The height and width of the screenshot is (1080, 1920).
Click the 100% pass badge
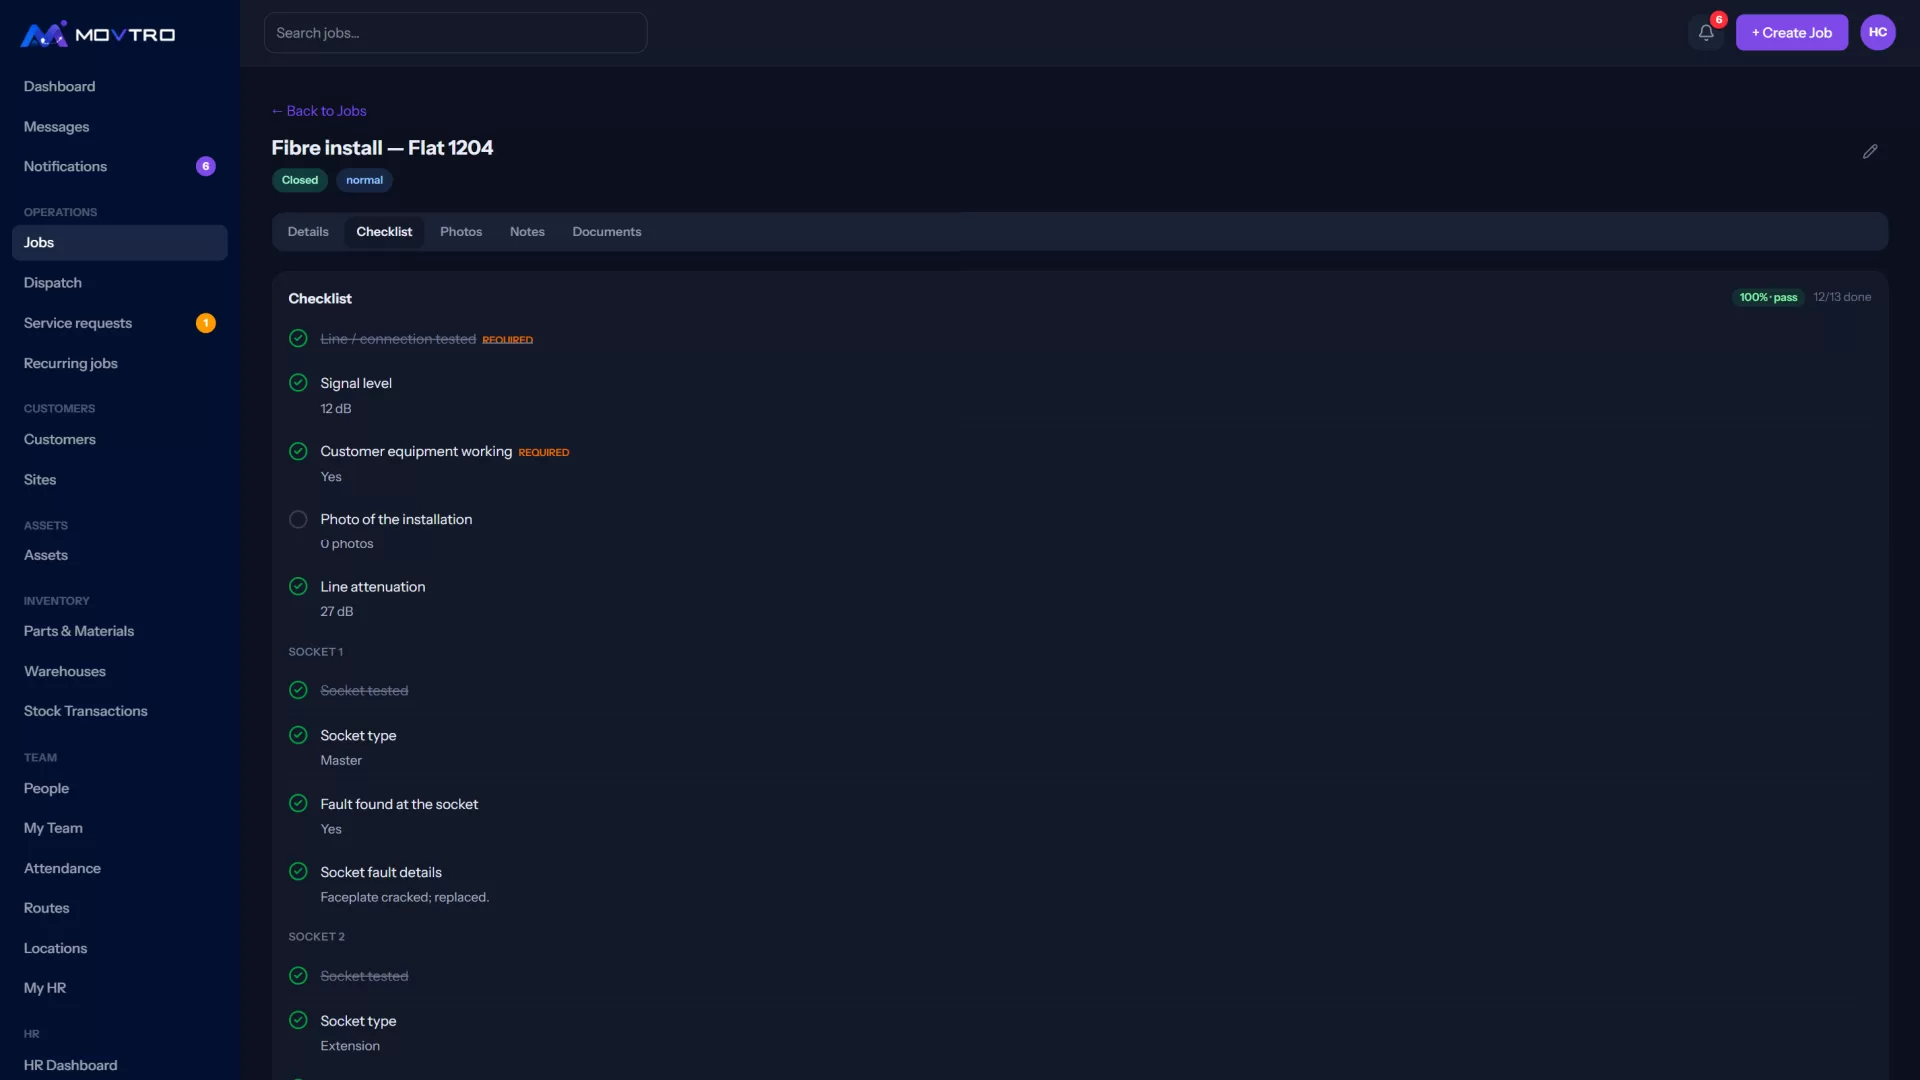point(1768,297)
